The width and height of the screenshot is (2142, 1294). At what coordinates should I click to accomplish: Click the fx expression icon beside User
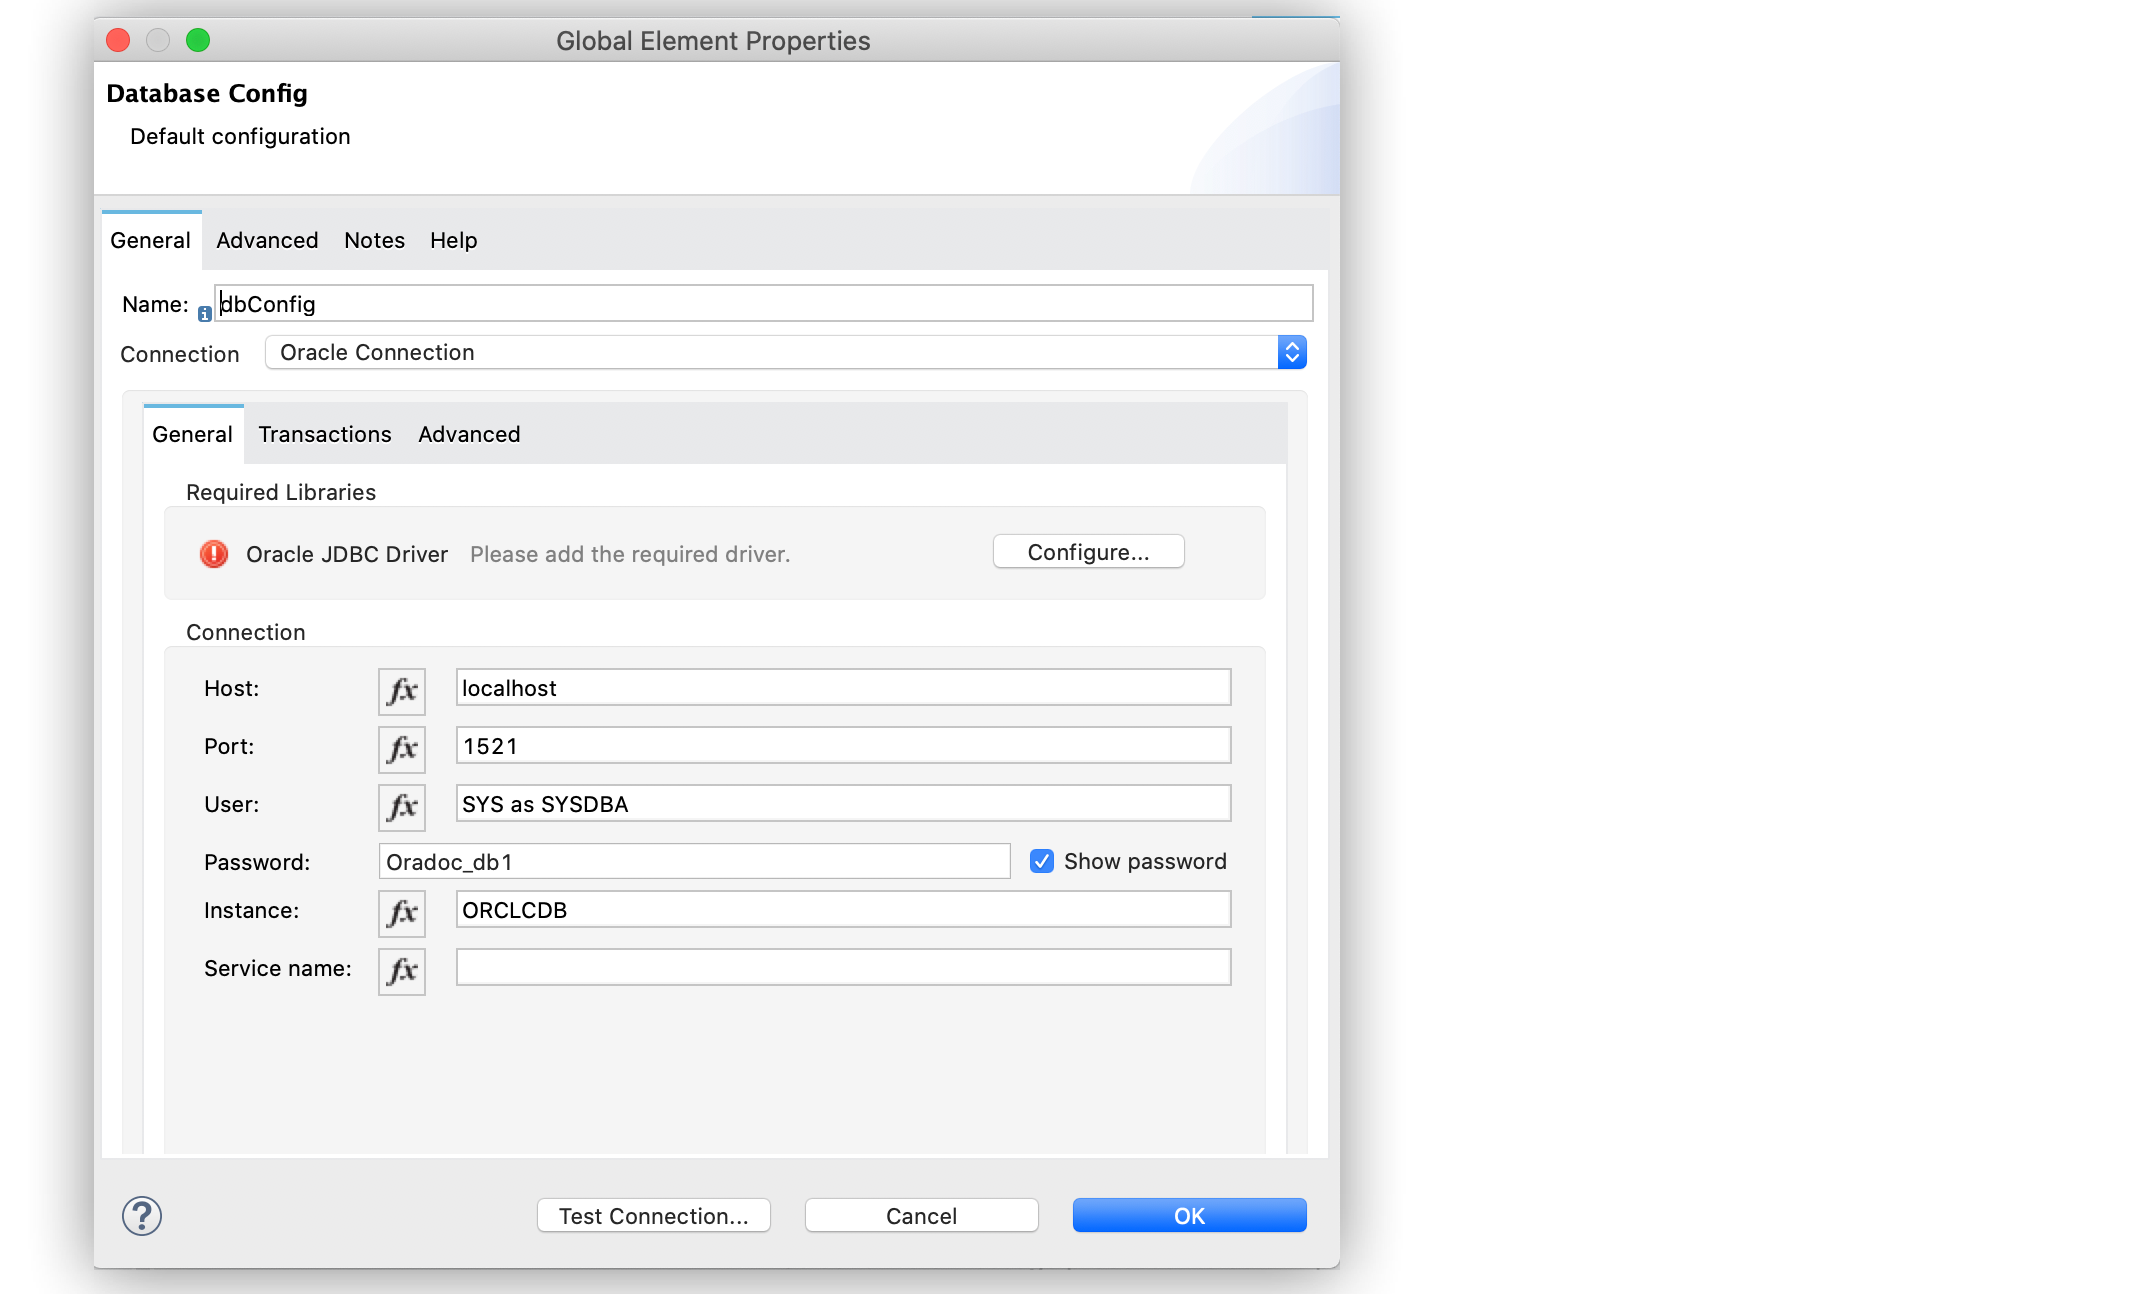[401, 807]
